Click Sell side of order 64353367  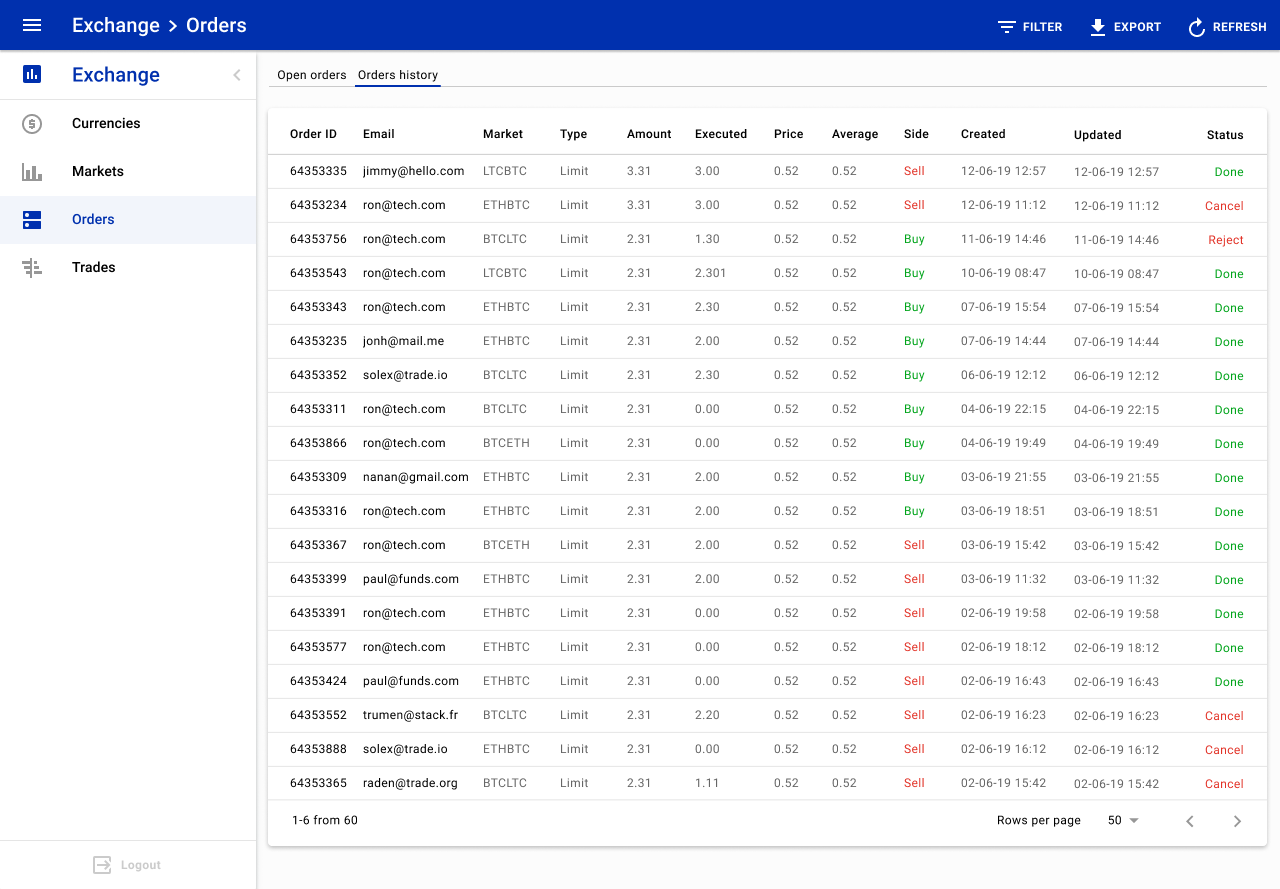tap(914, 545)
